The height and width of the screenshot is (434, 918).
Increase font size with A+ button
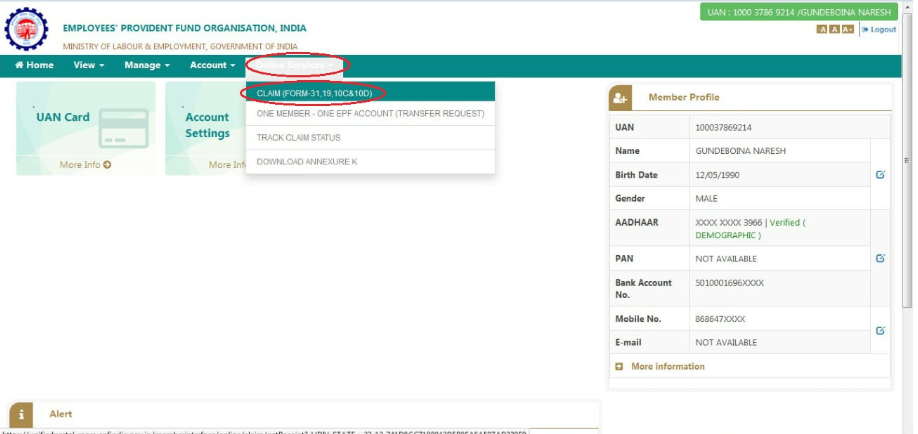848,30
